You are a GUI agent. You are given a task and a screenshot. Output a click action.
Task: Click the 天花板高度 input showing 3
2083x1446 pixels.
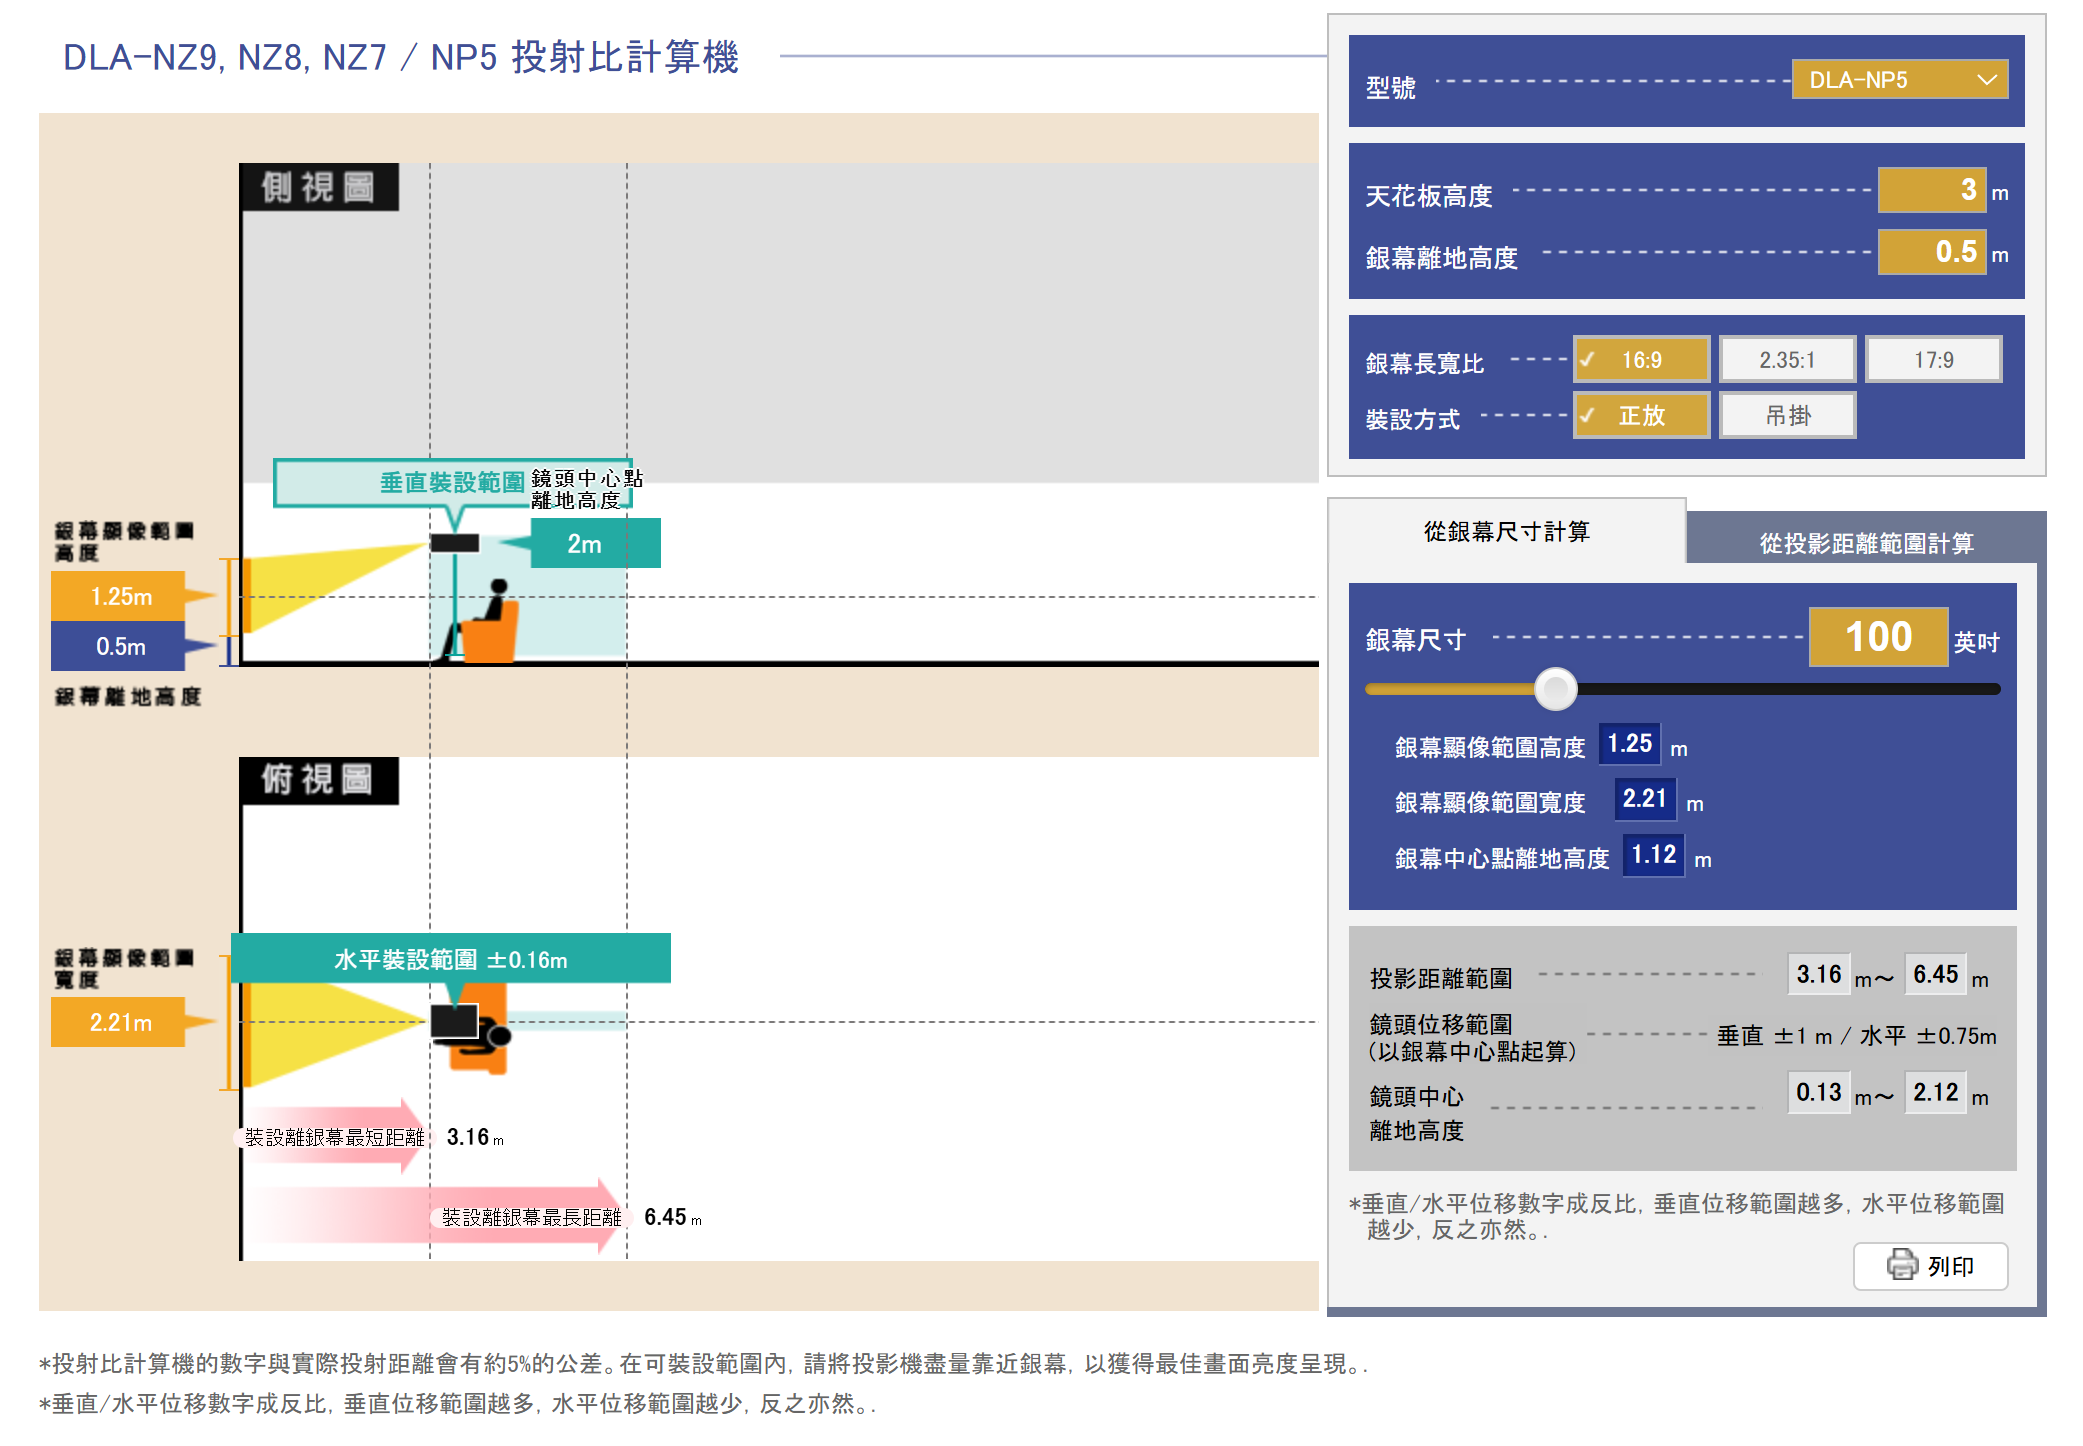tap(1931, 190)
